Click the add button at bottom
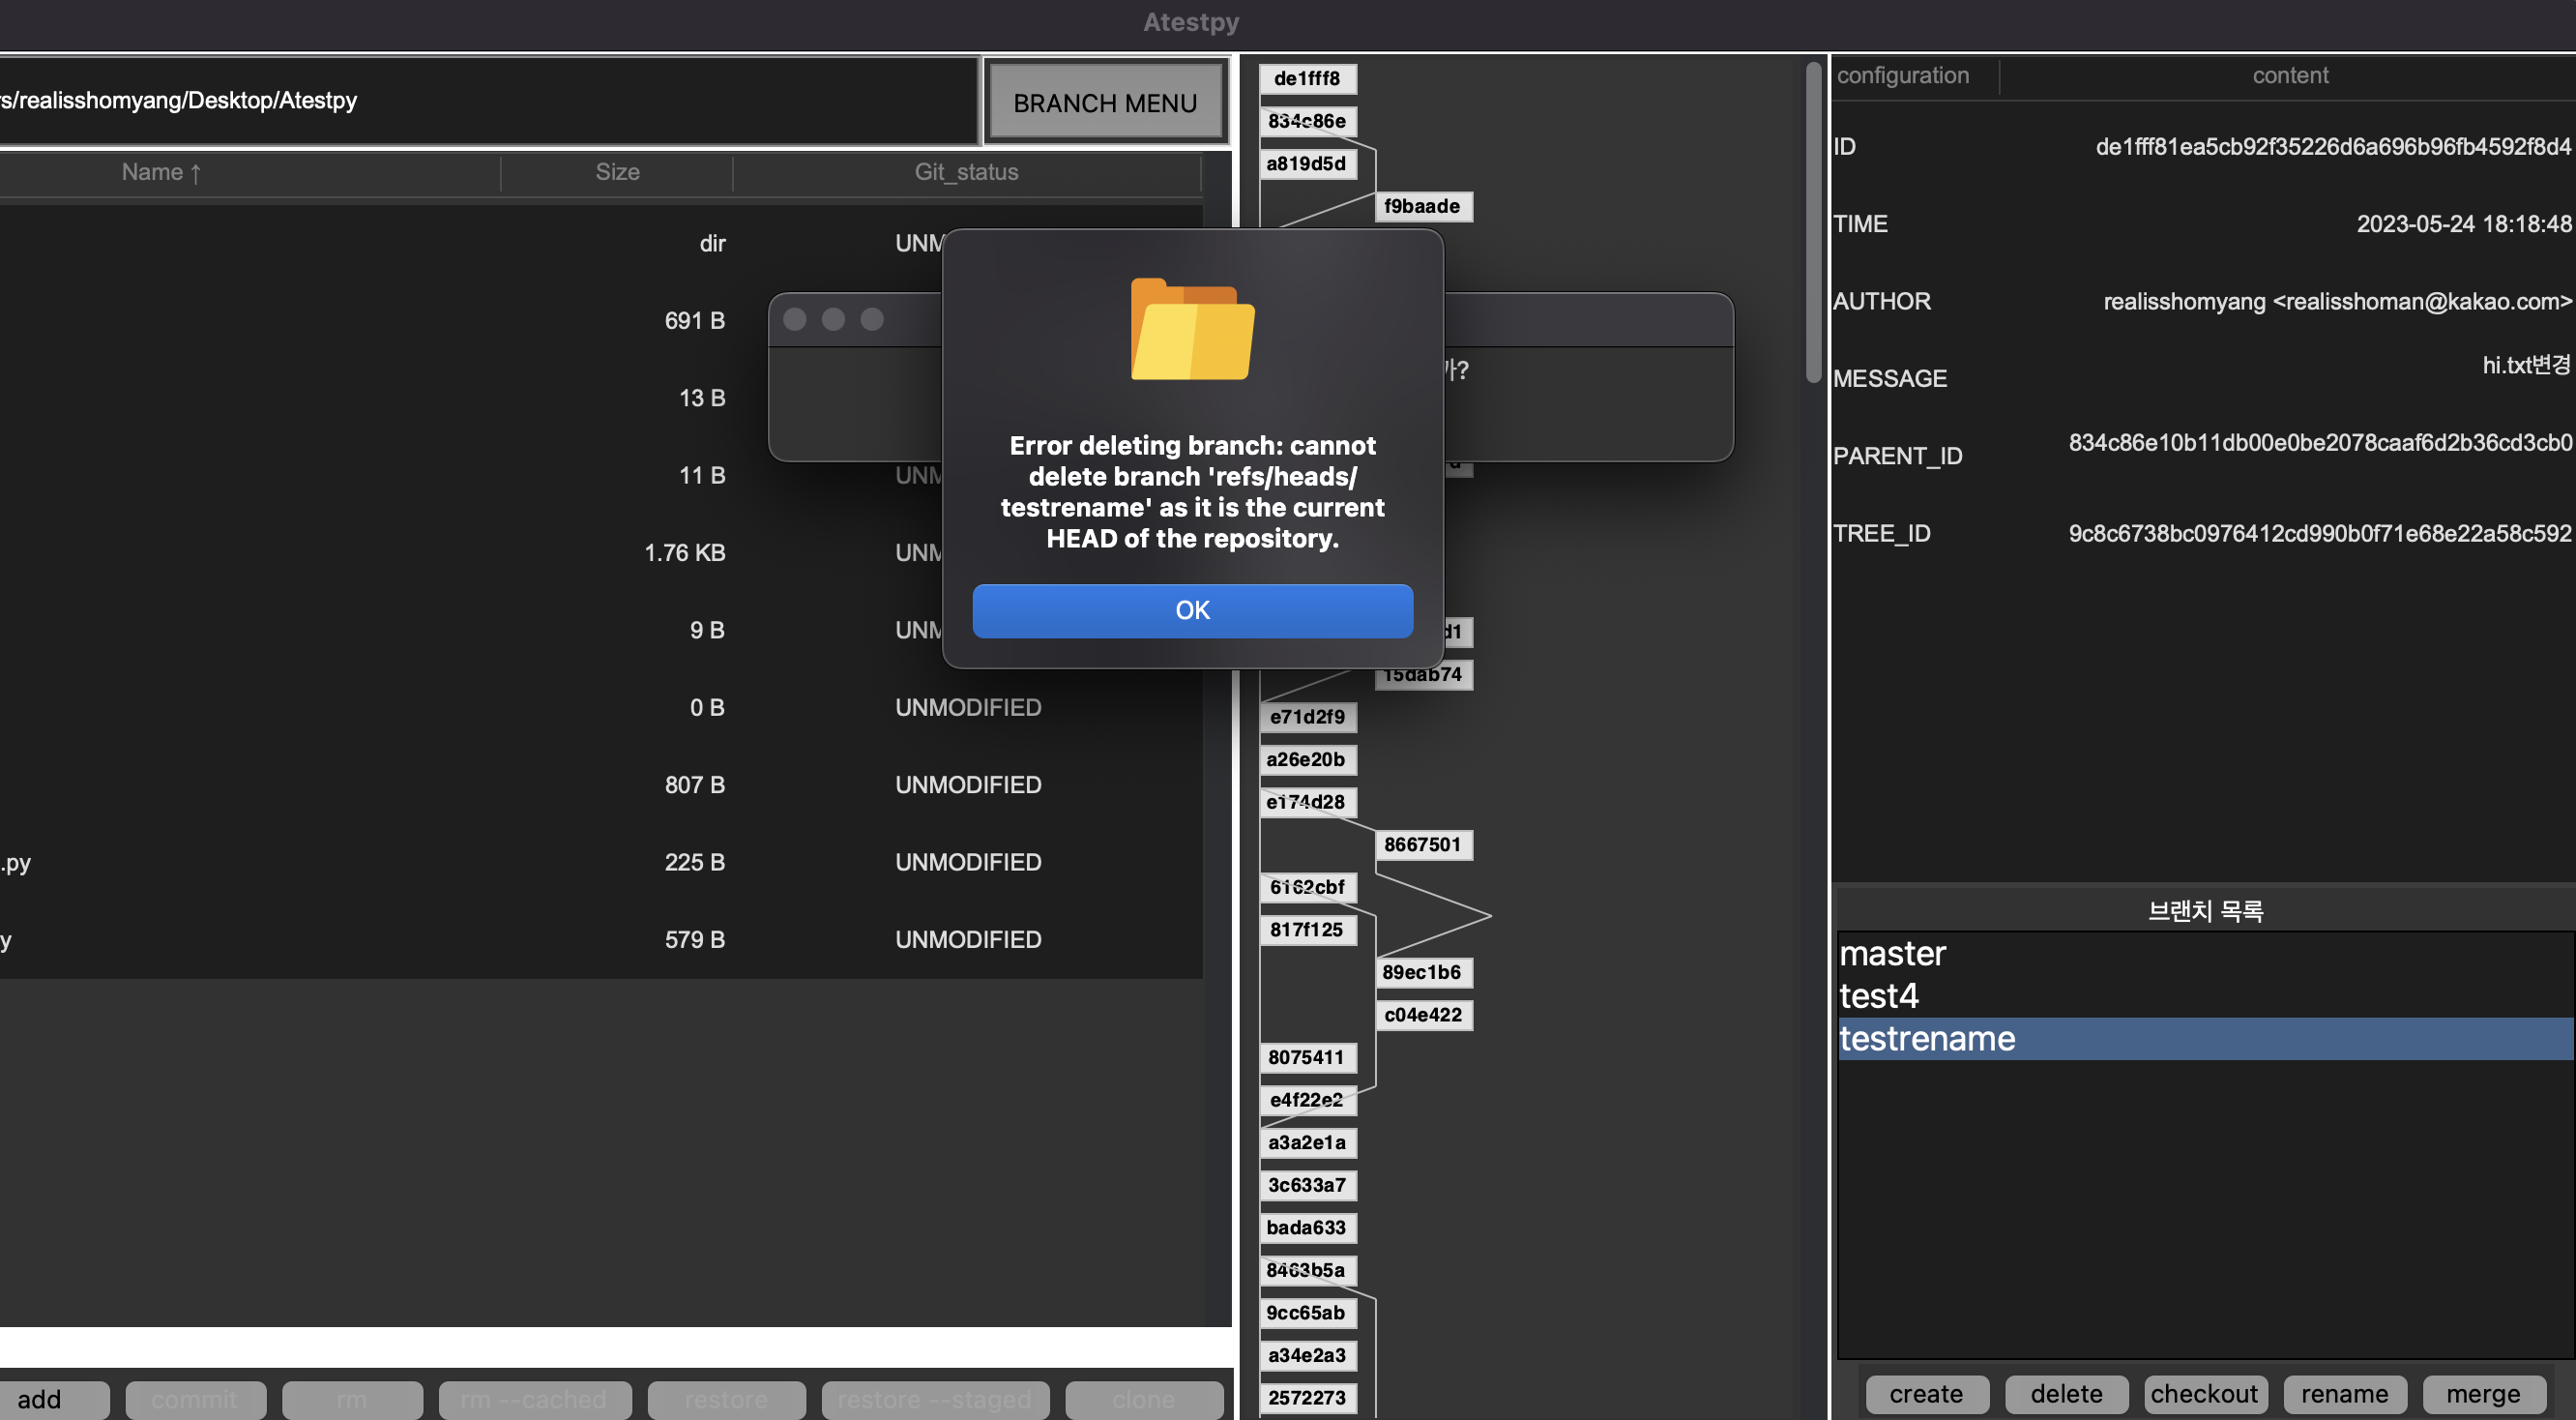Viewport: 2576px width, 1420px height. [40, 1399]
